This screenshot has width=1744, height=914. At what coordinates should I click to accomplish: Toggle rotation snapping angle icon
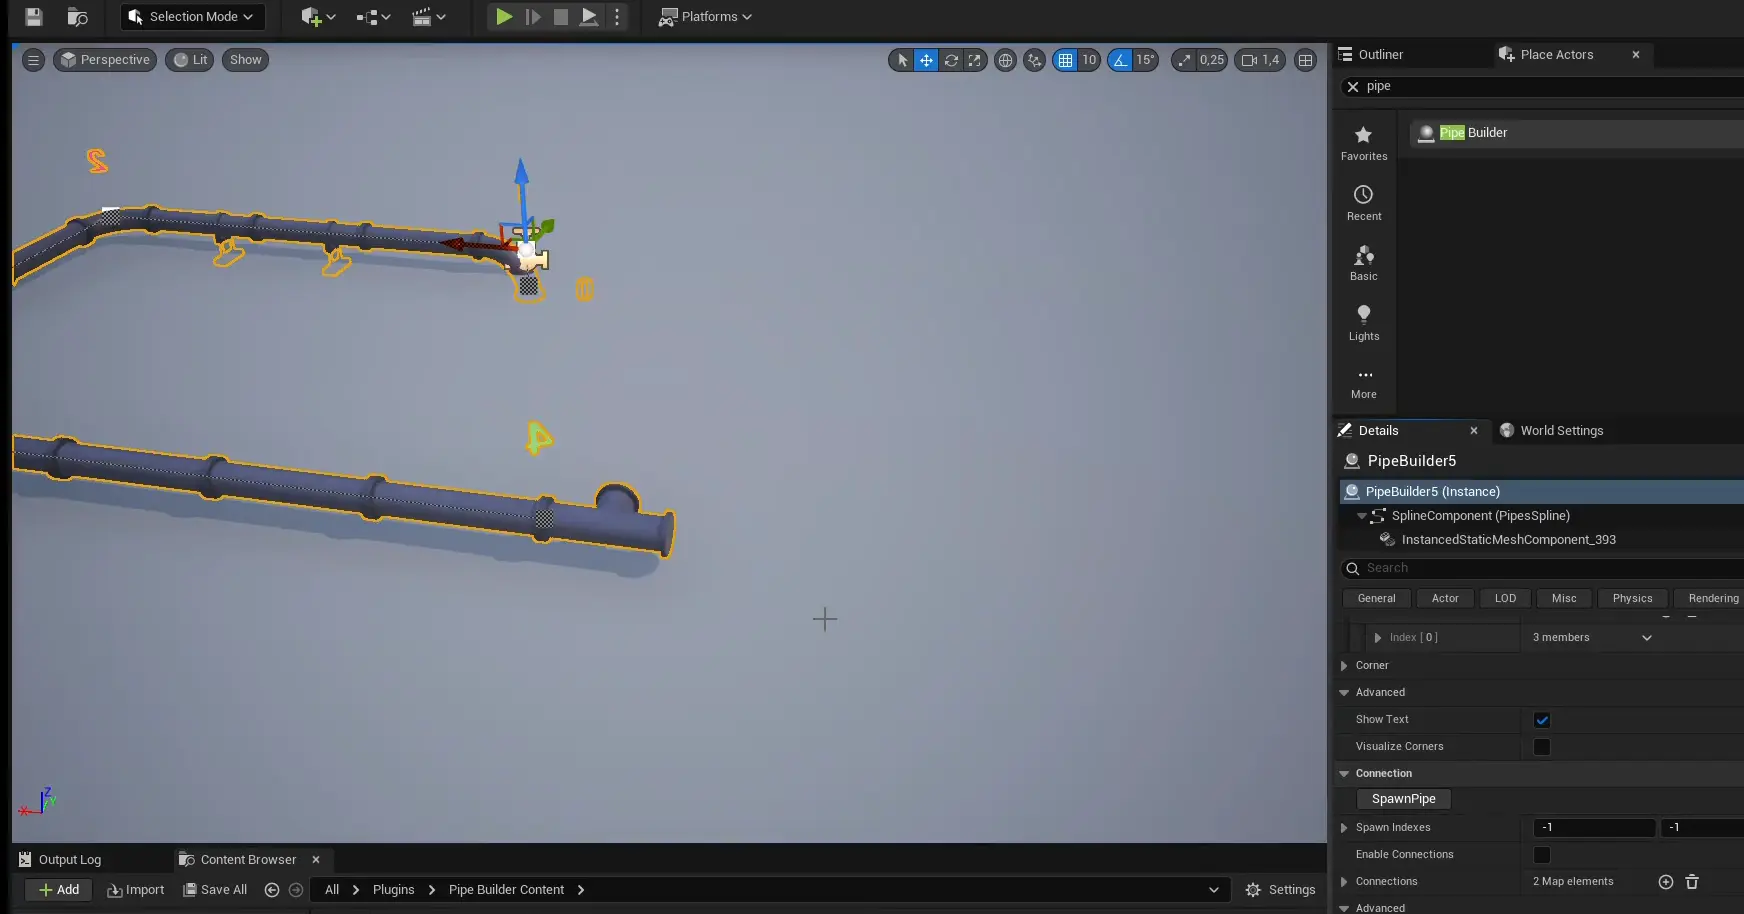coord(1120,60)
